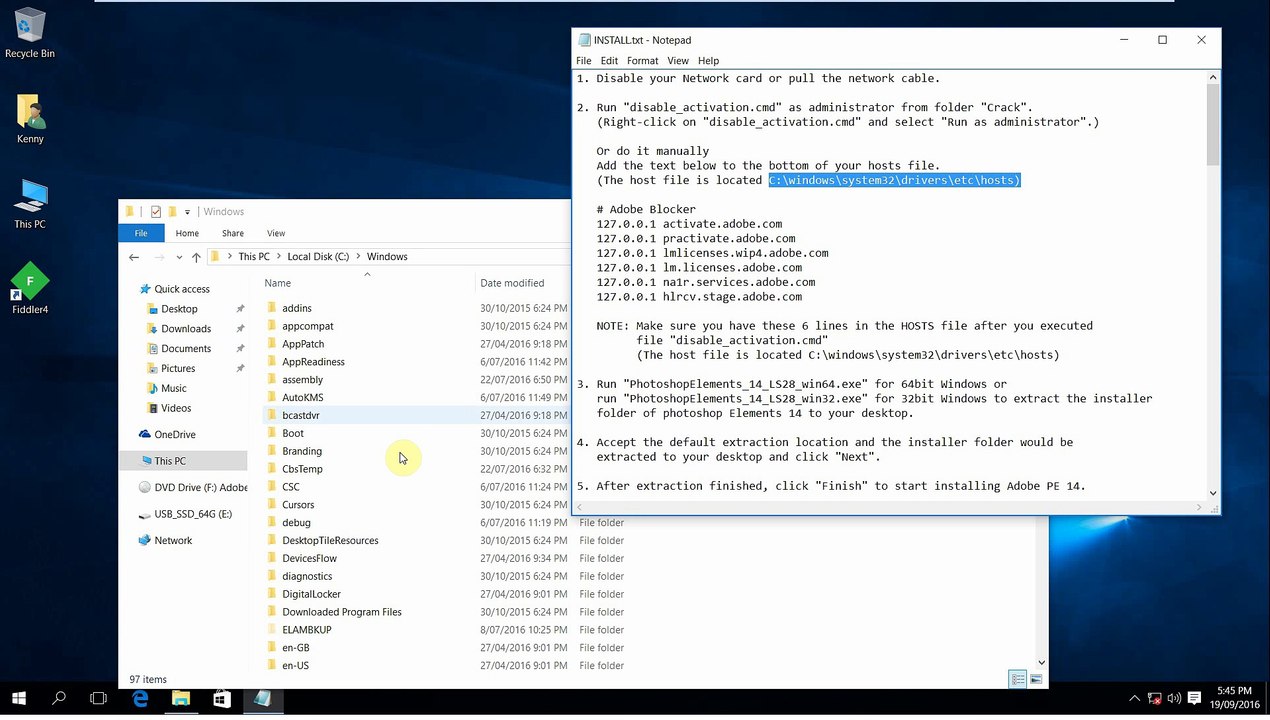Select the AppReadiness folder
This screenshot has width=1270, height=720.
tap(313, 362)
